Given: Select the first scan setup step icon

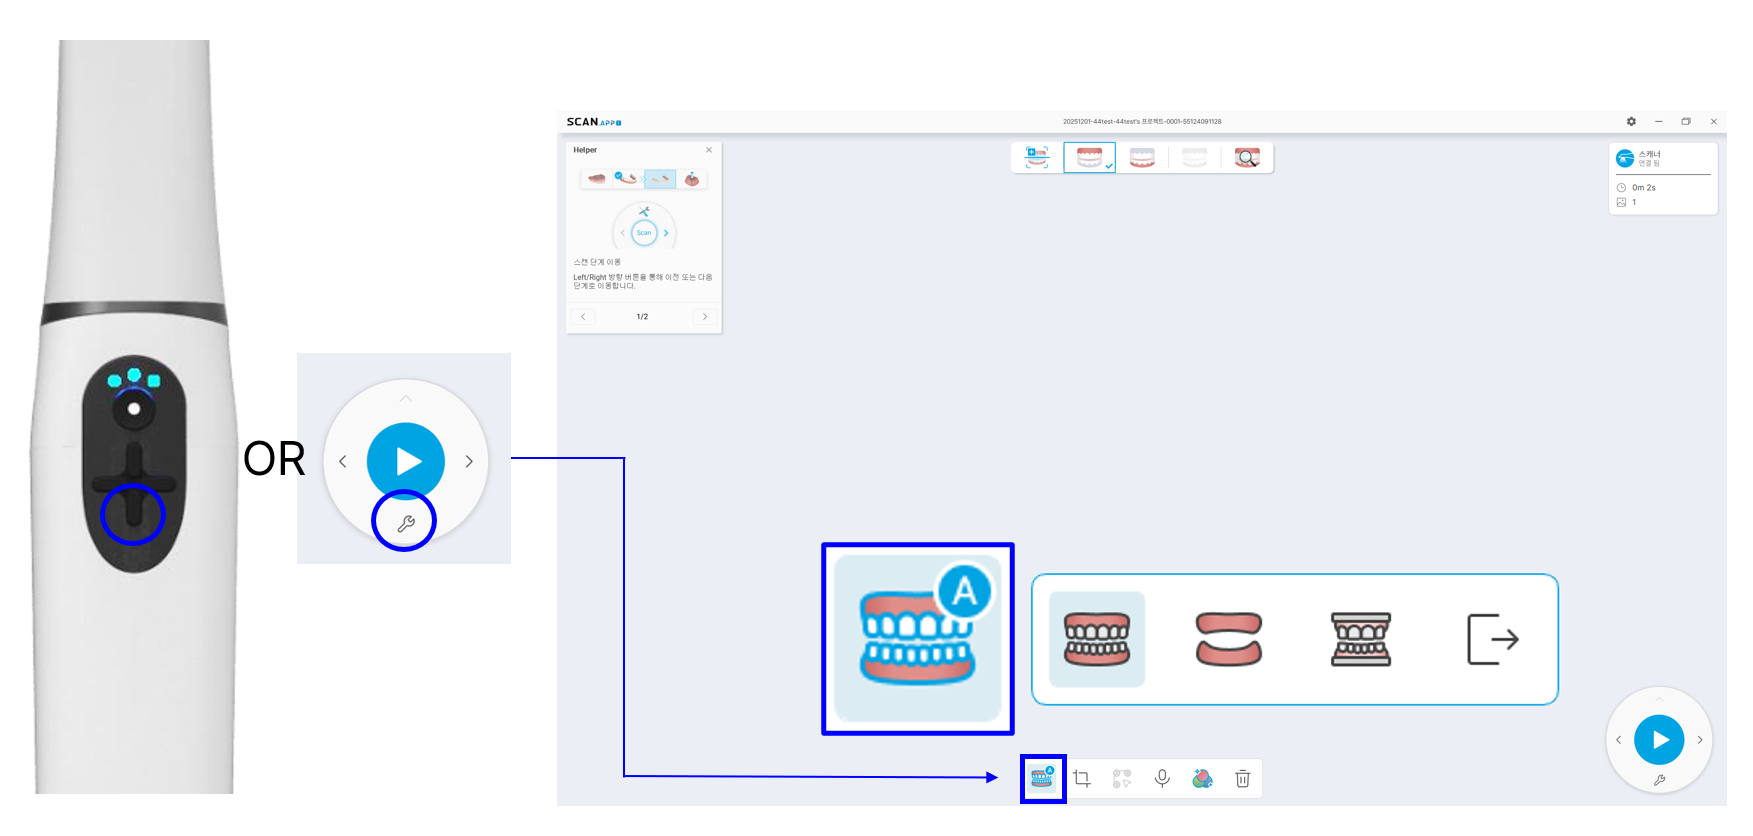Looking at the screenshot, I should click(1037, 158).
